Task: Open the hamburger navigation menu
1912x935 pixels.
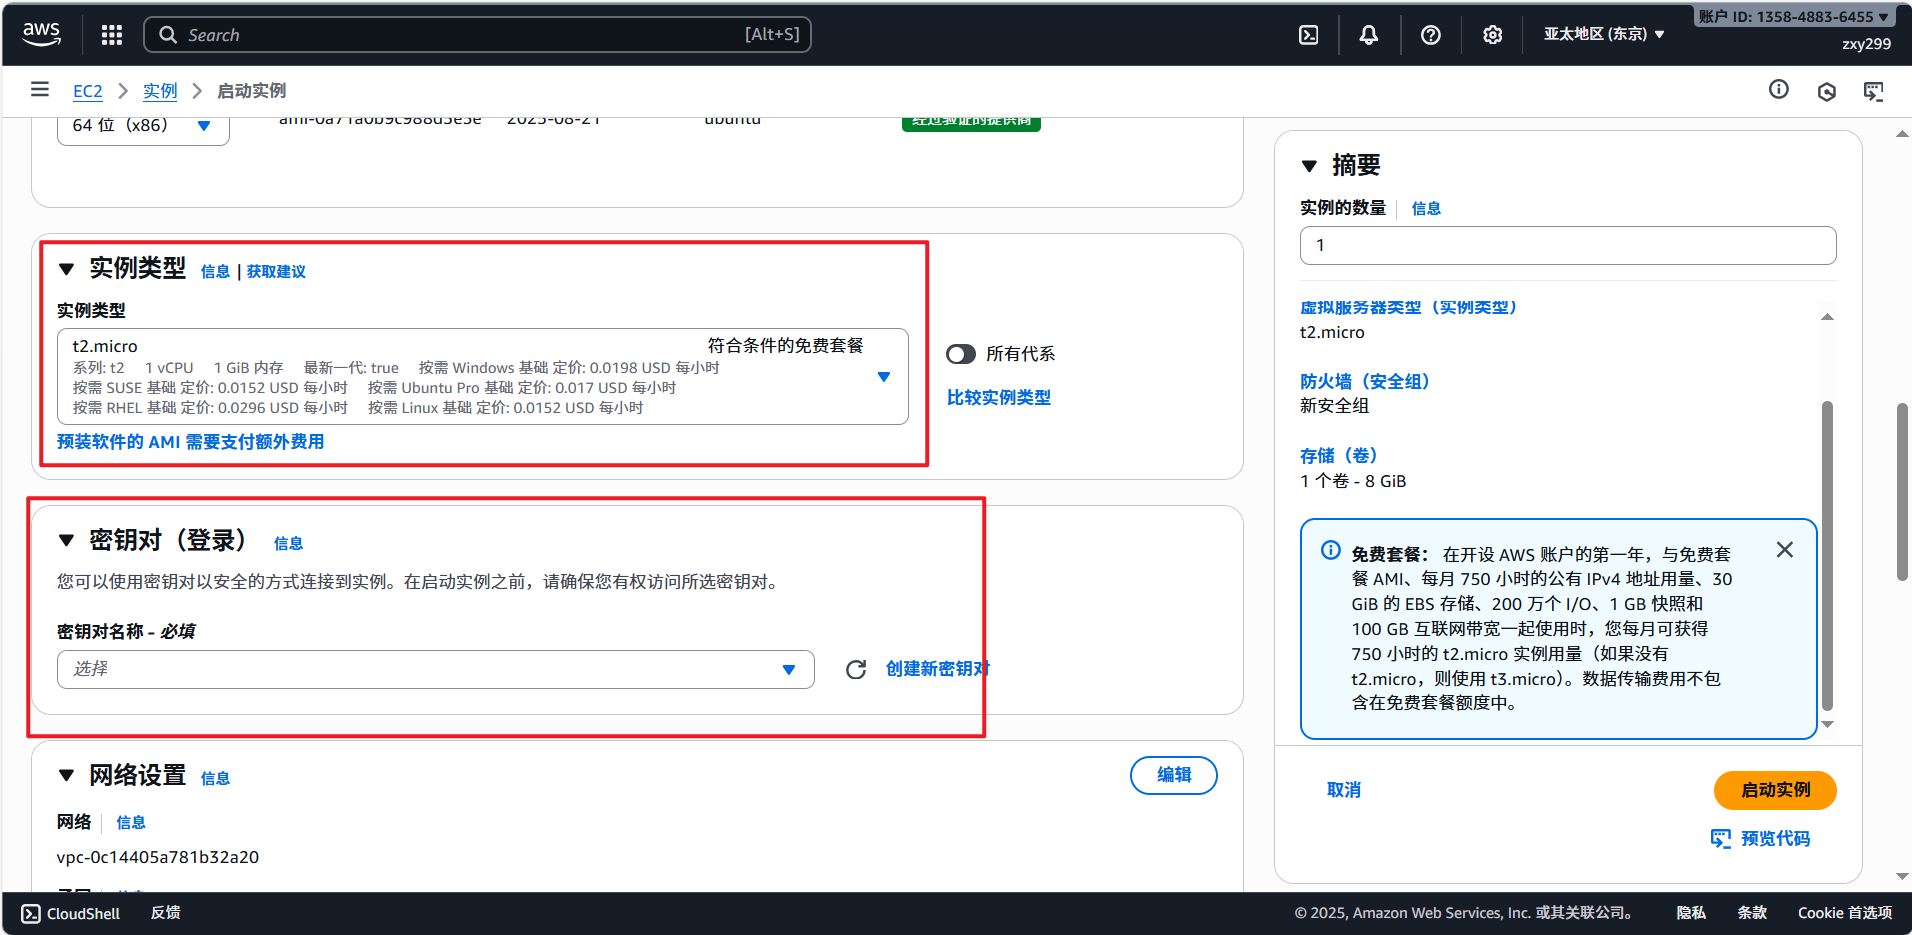Action: click(40, 90)
